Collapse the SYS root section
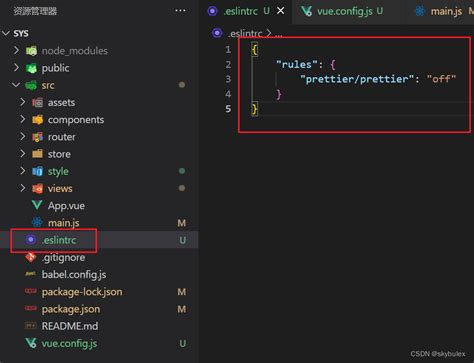Screen dimensions: 474x363 tap(6, 33)
